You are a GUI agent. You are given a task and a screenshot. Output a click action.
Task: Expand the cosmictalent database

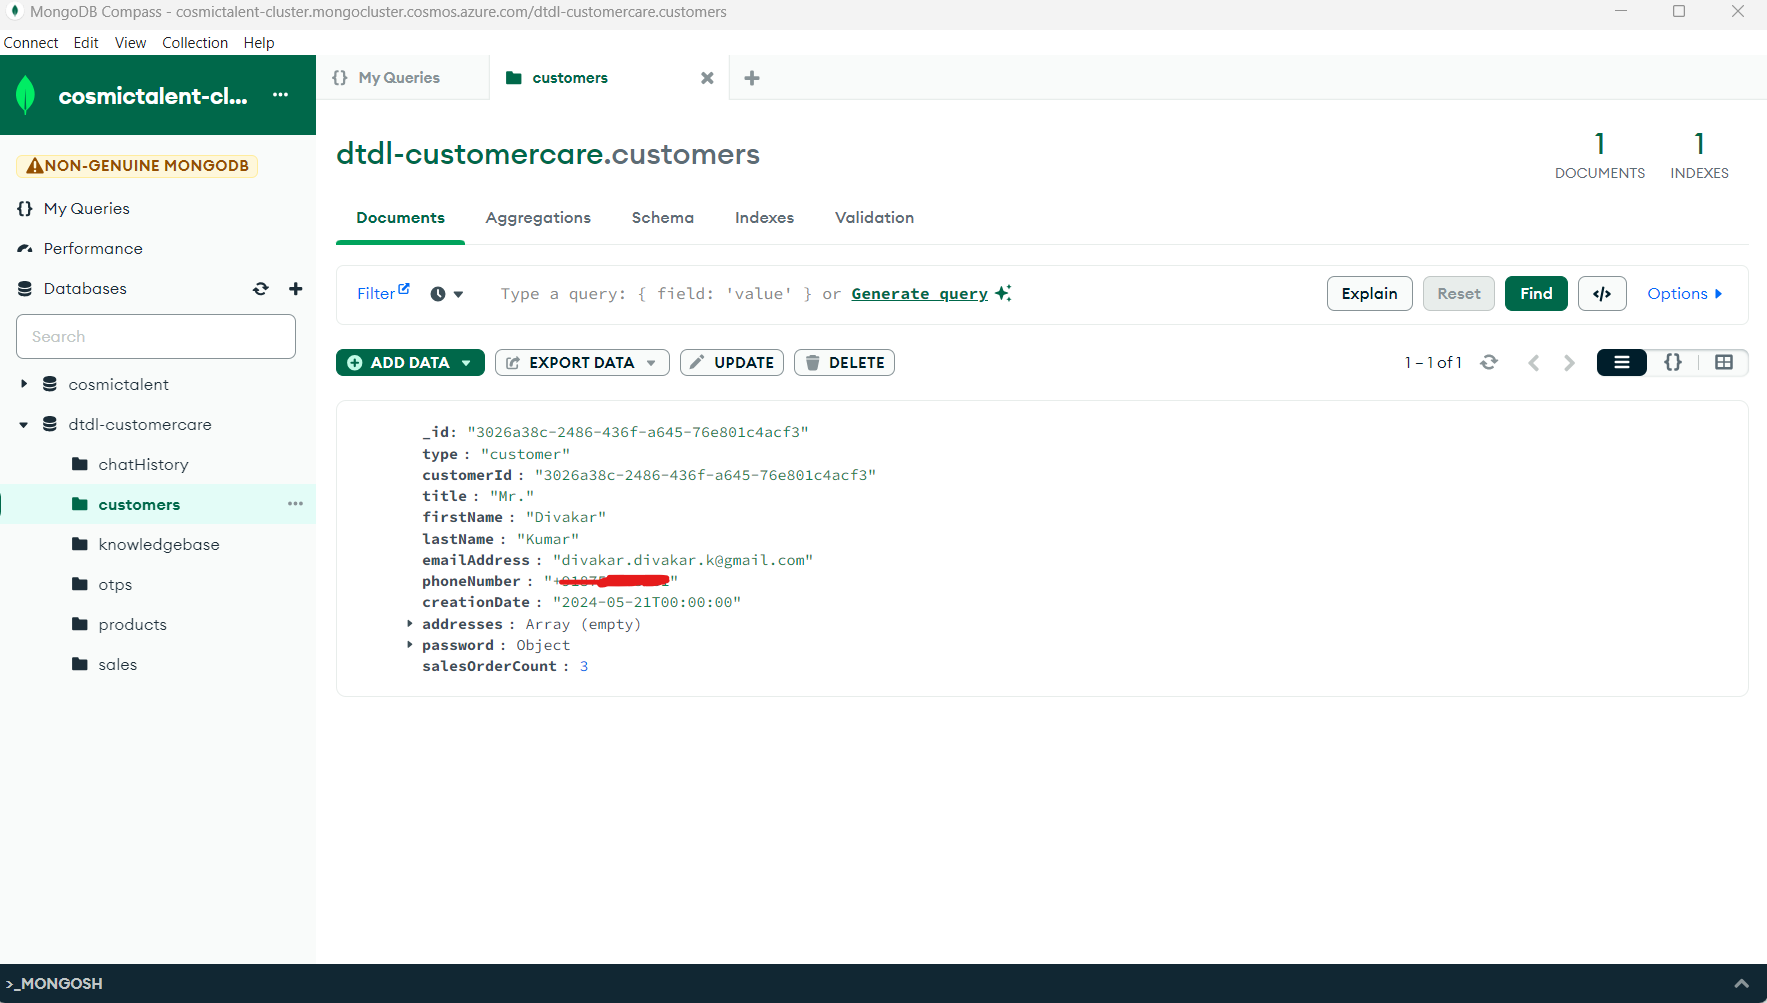pos(24,384)
